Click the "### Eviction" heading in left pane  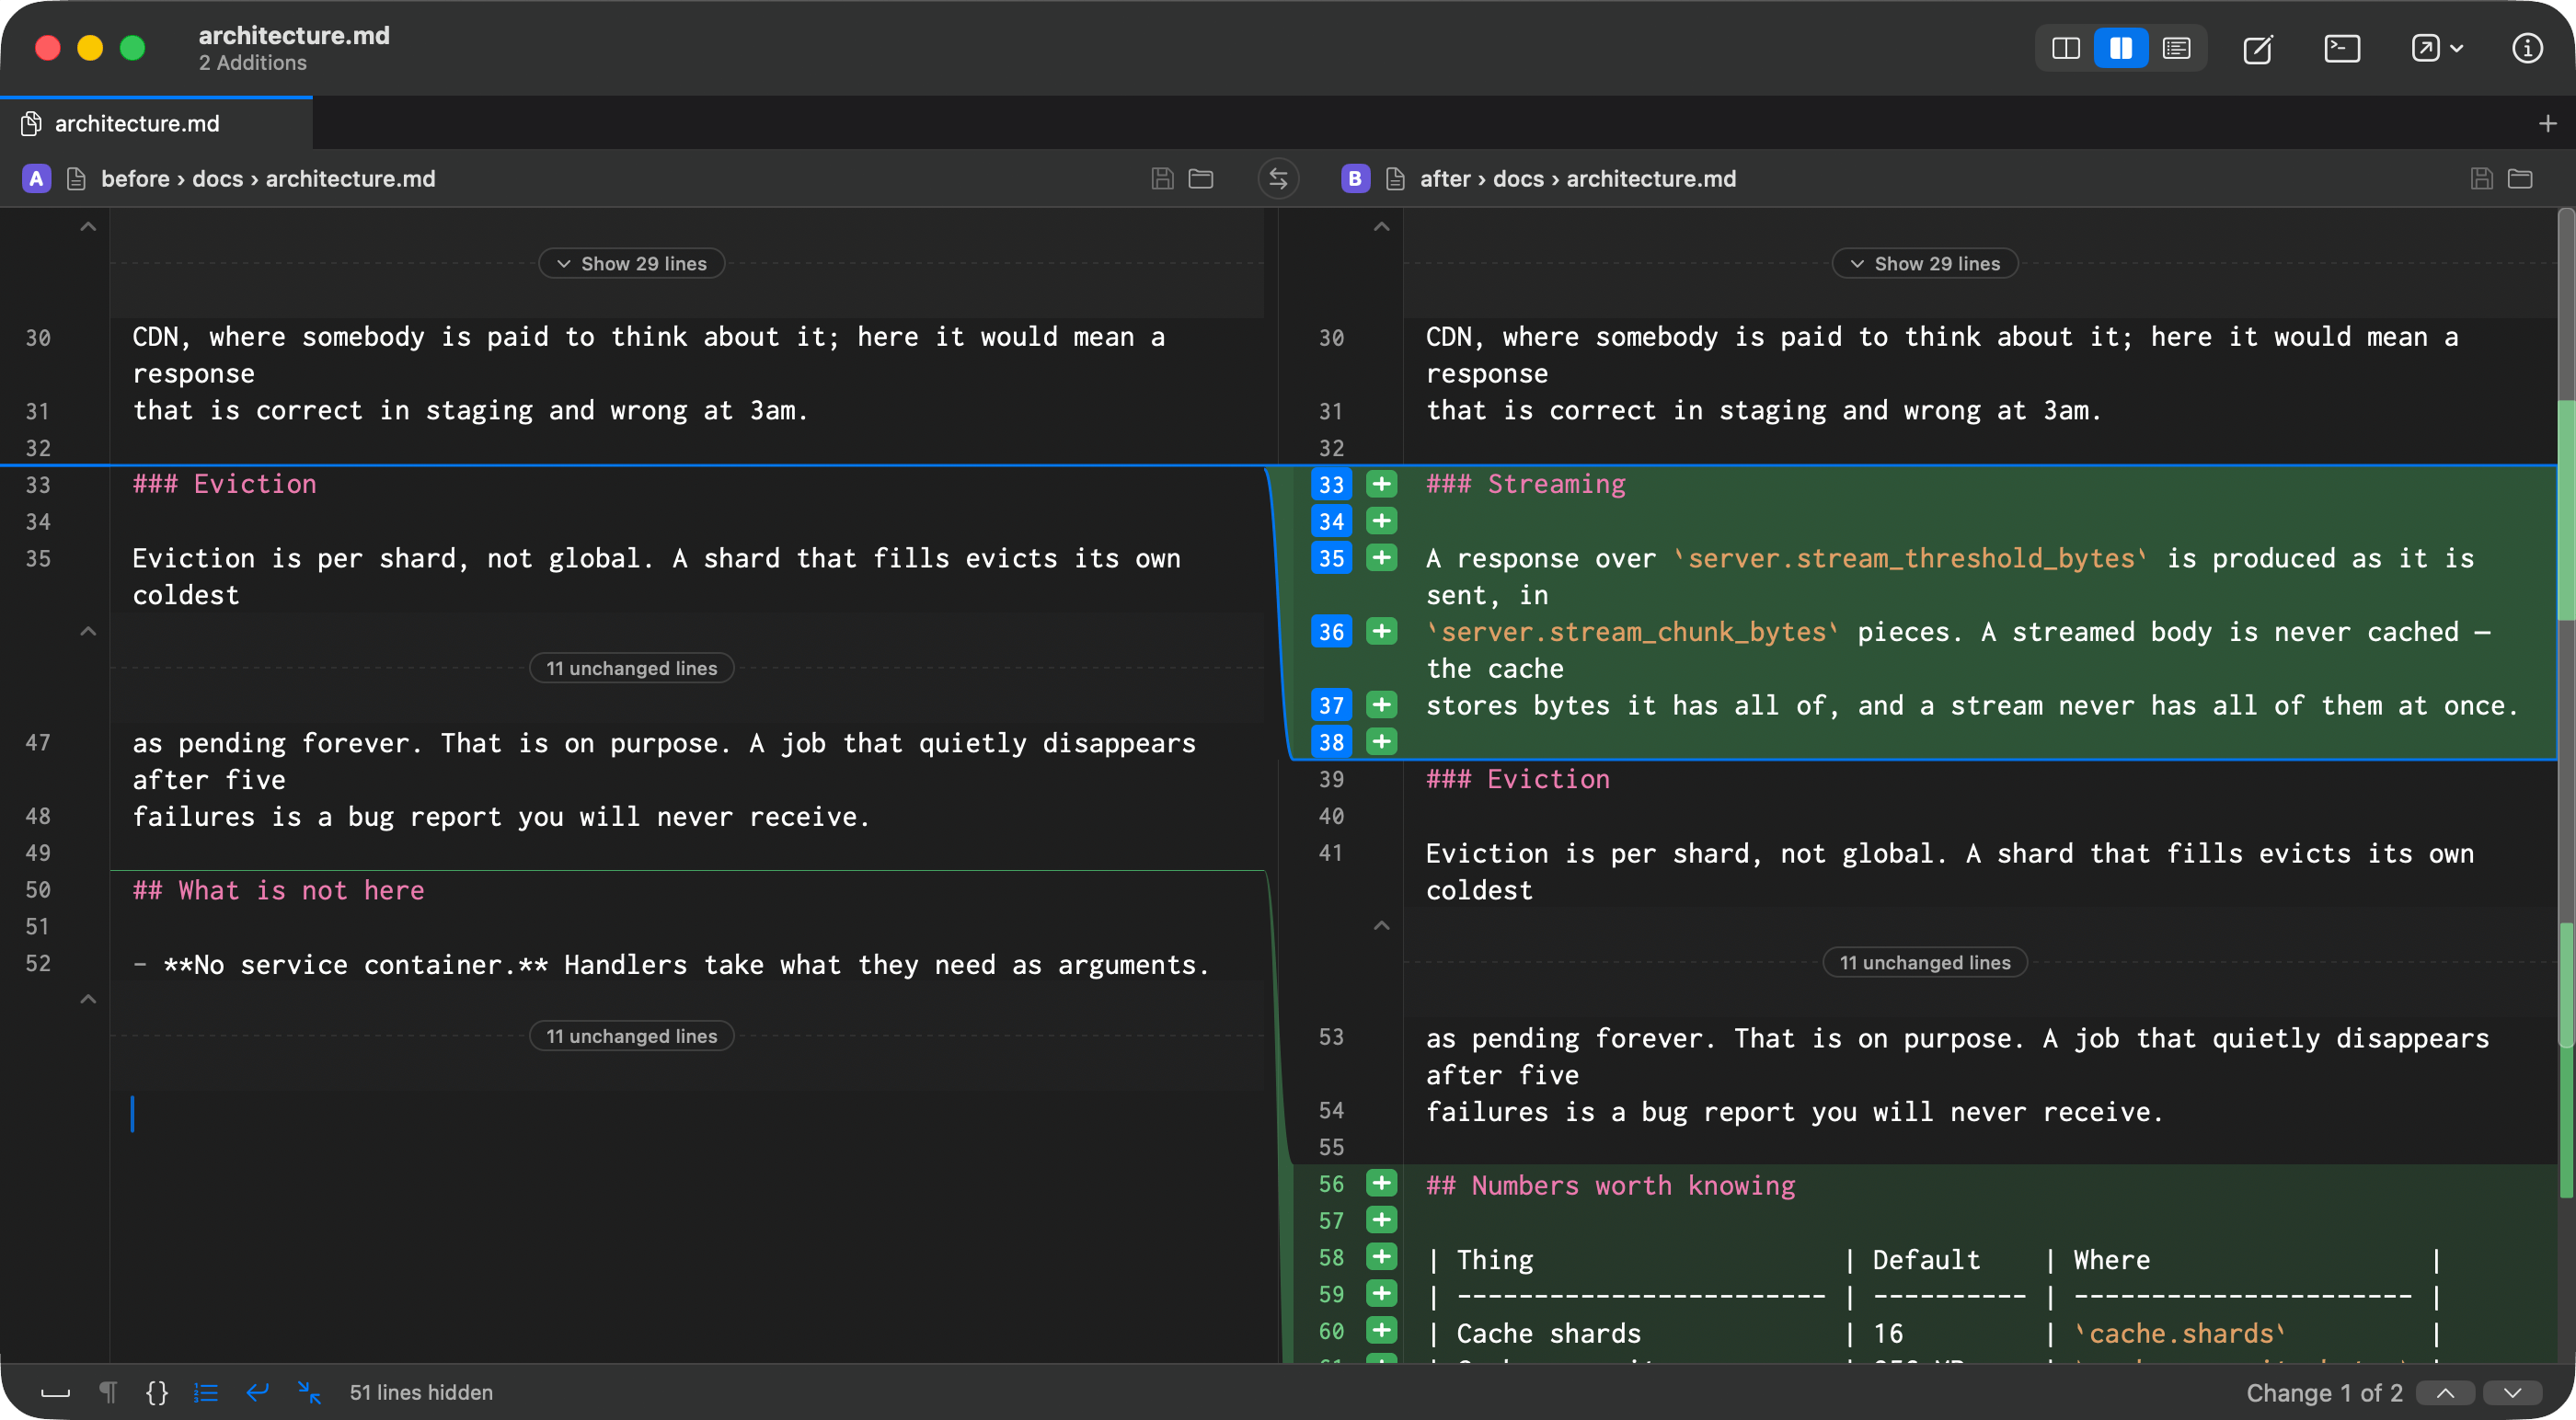click(225, 484)
